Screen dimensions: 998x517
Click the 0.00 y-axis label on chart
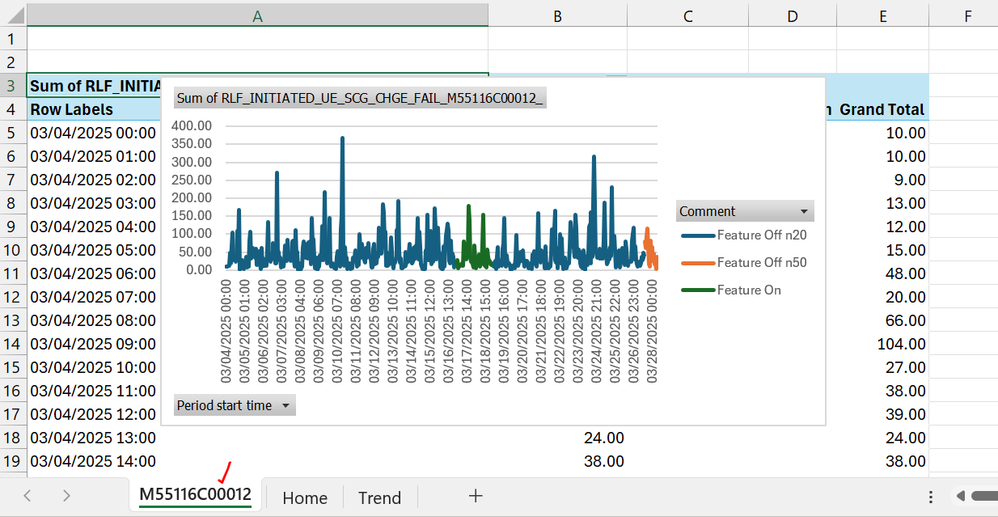197,269
